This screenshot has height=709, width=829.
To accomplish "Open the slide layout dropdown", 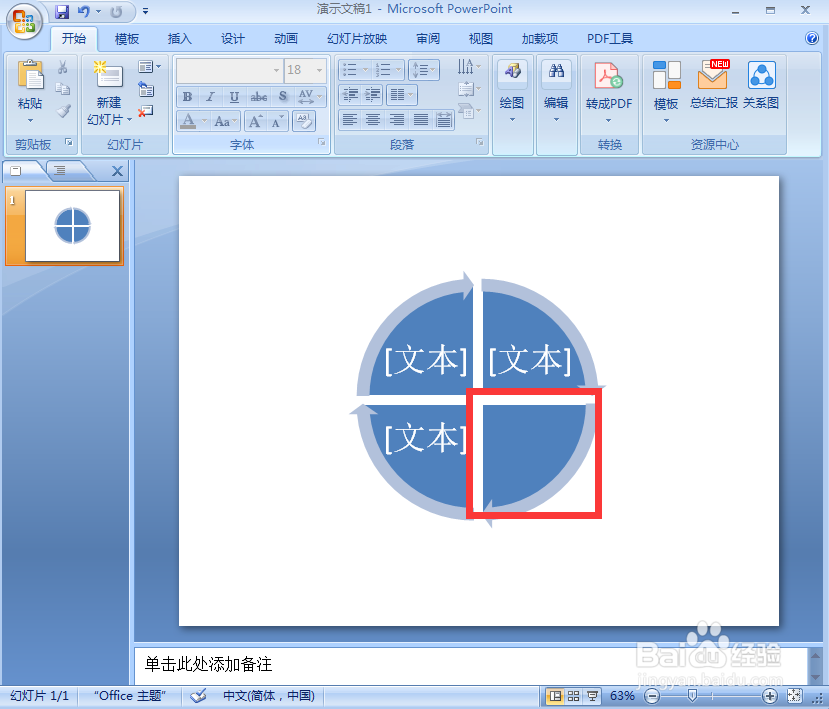I will (149, 67).
